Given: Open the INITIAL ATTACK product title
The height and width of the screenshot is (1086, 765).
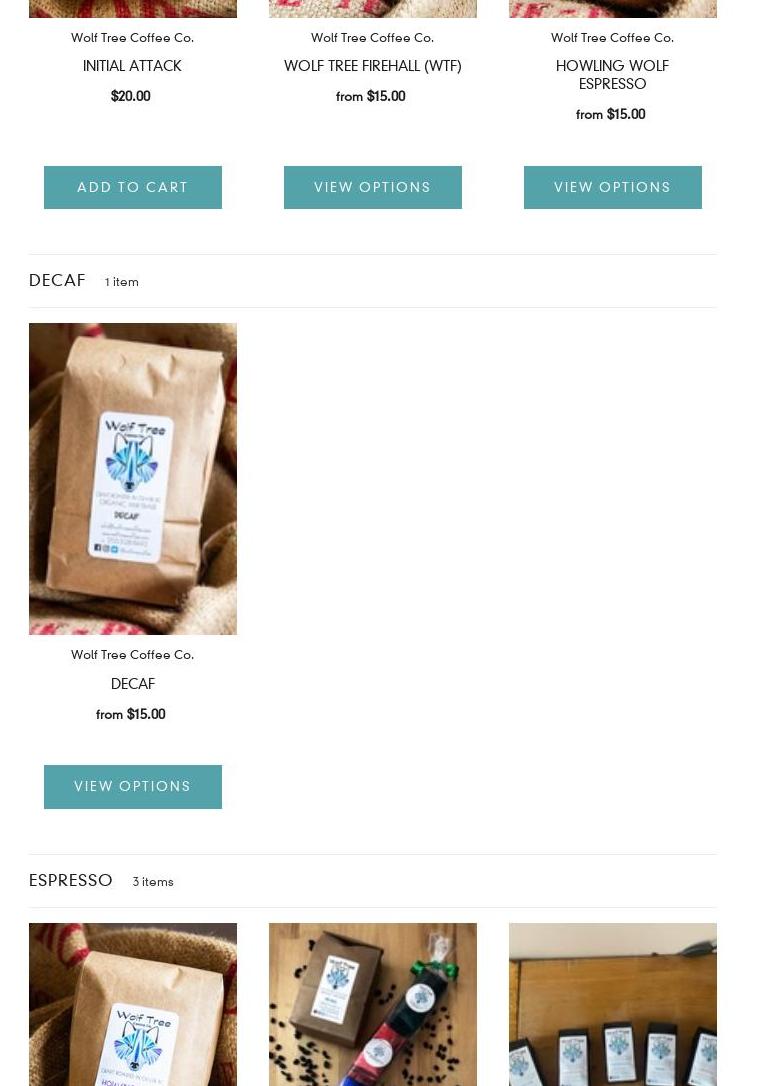Looking at the screenshot, I should [132, 66].
